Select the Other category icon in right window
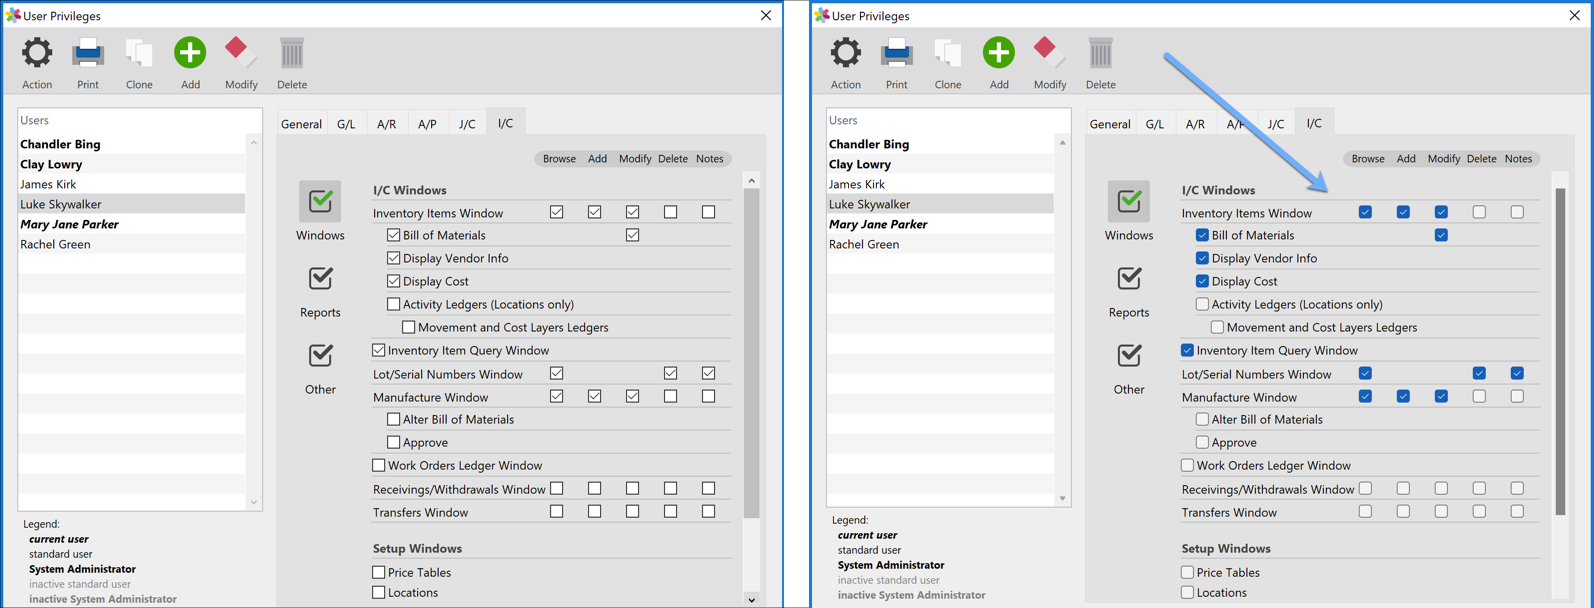This screenshot has width=1594, height=608. tap(1129, 356)
